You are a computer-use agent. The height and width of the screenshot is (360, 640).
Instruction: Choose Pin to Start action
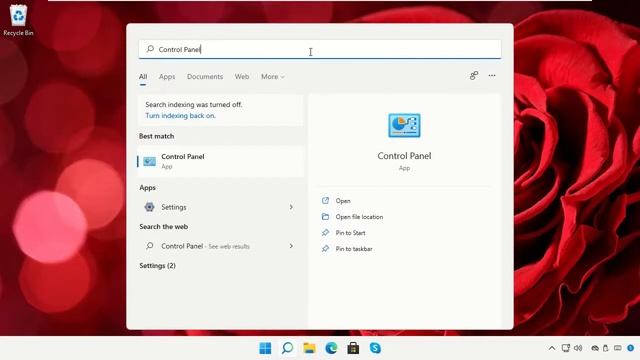[x=350, y=233]
